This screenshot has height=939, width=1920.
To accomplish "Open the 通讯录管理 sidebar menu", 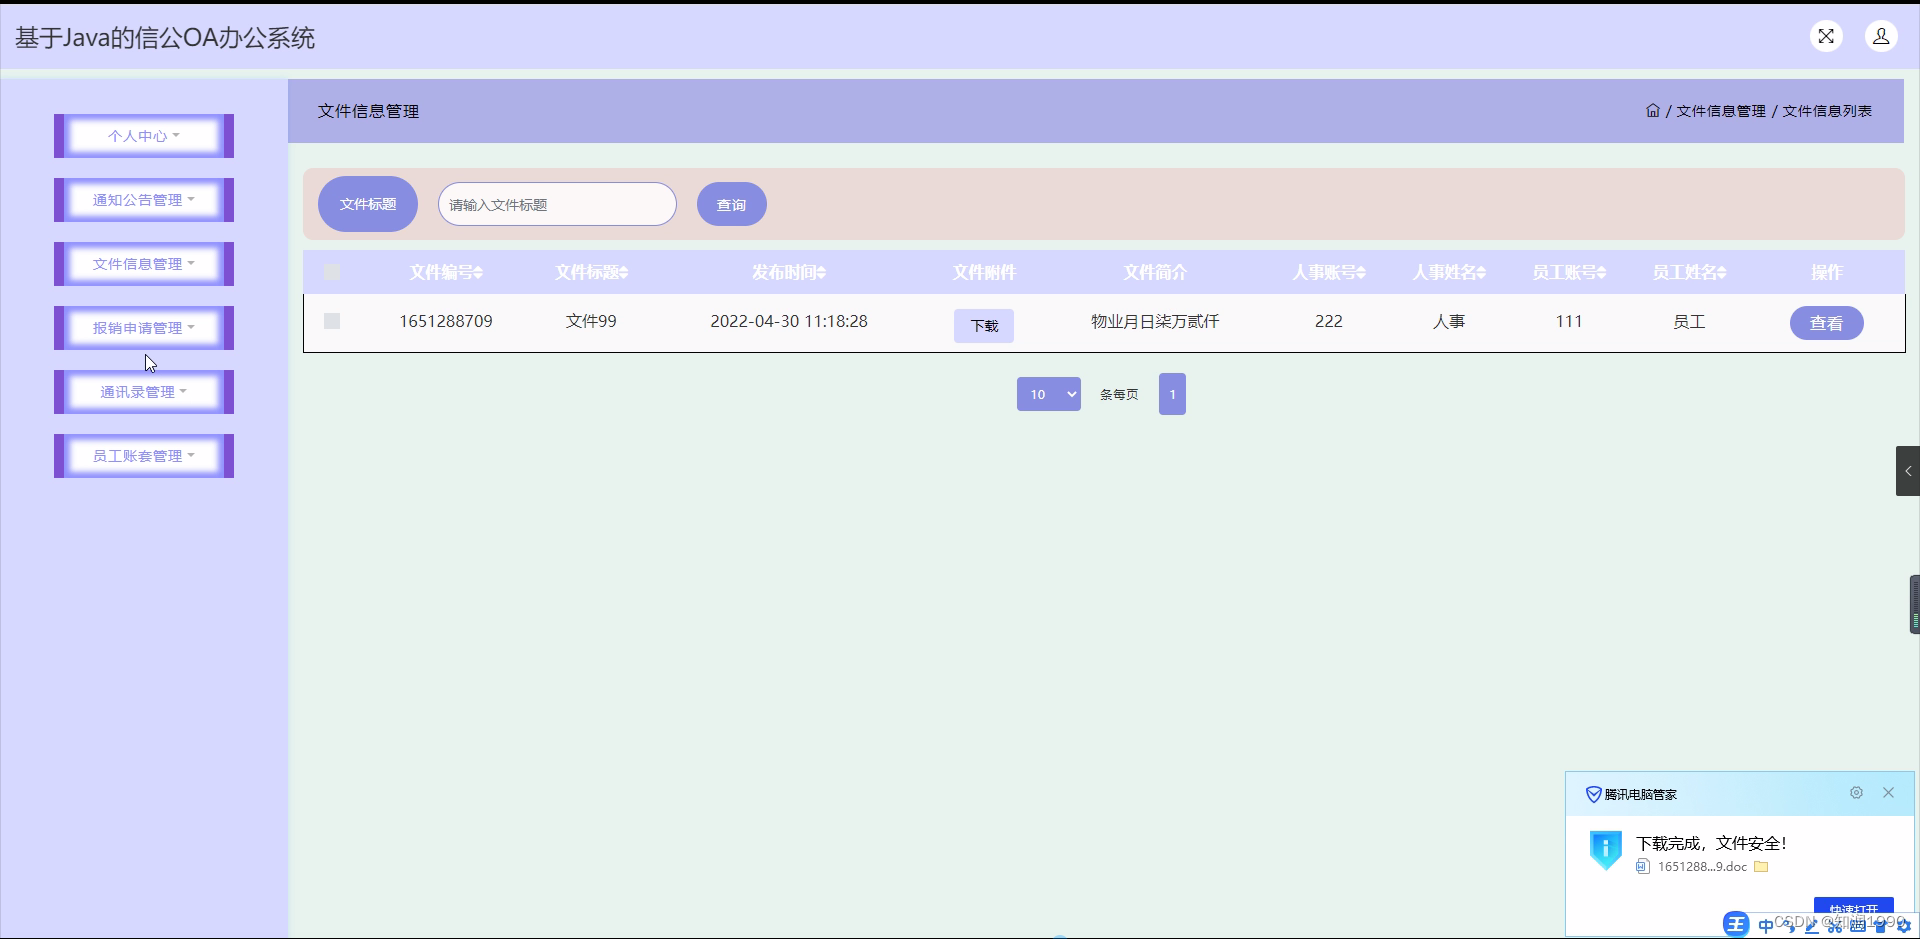I will pyautogui.click(x=143, y=391).
